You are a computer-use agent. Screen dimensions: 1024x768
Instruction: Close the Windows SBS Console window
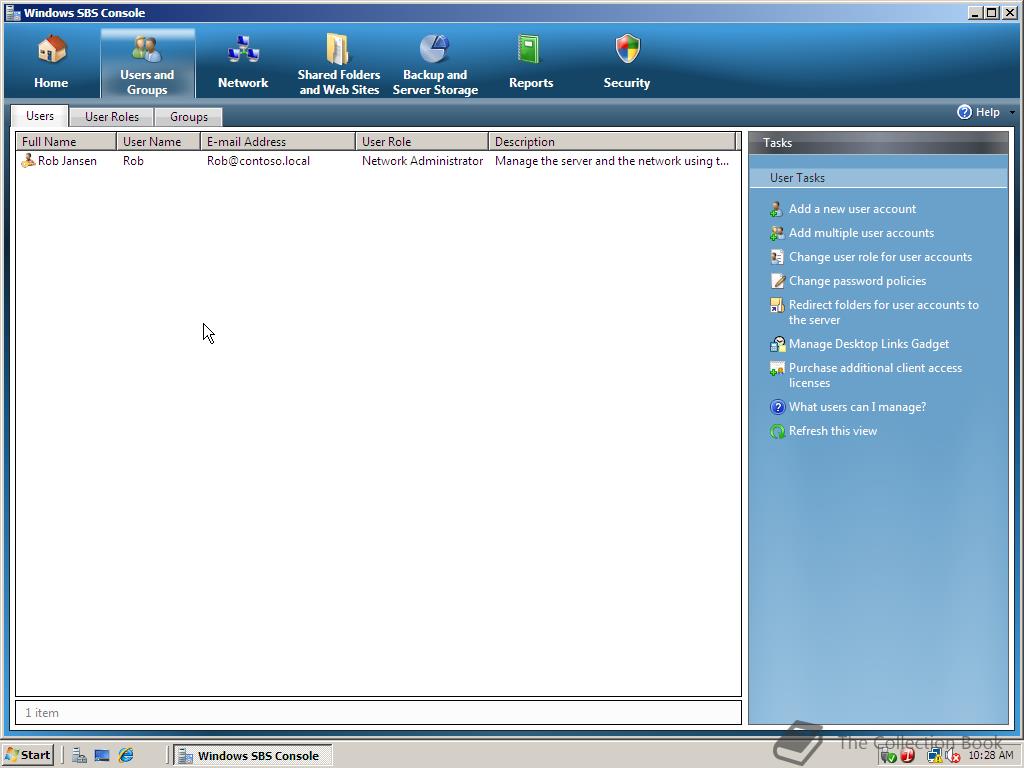point(1009,12)
